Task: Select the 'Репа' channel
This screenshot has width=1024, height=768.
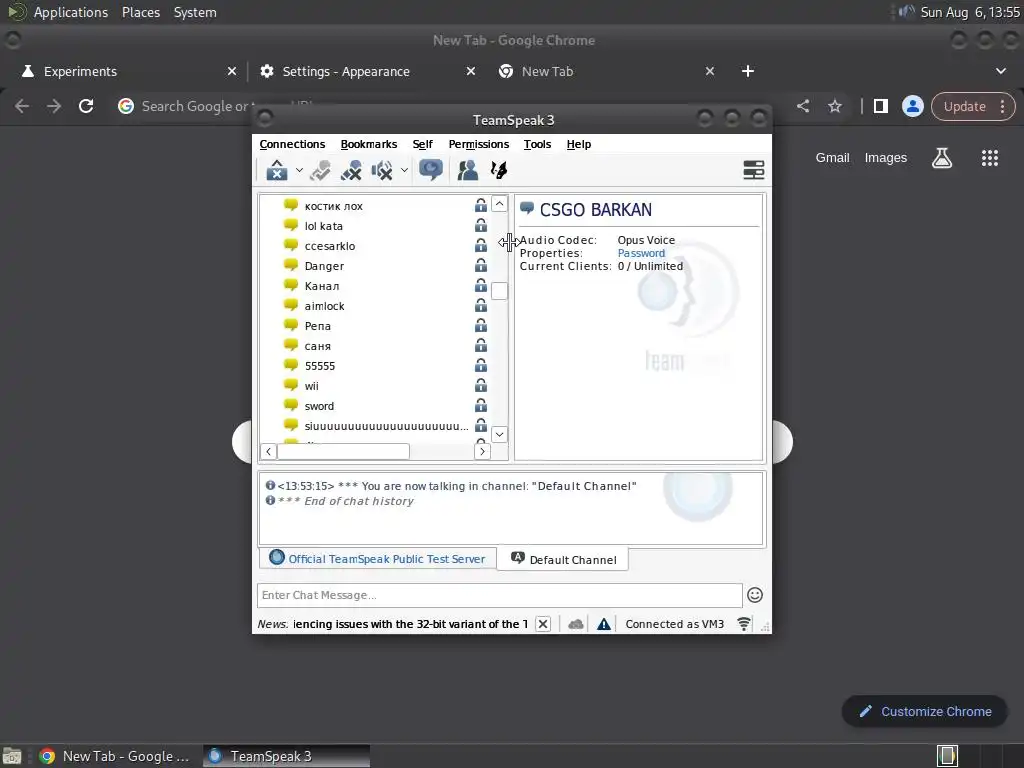Action: [x=317, y=326]
